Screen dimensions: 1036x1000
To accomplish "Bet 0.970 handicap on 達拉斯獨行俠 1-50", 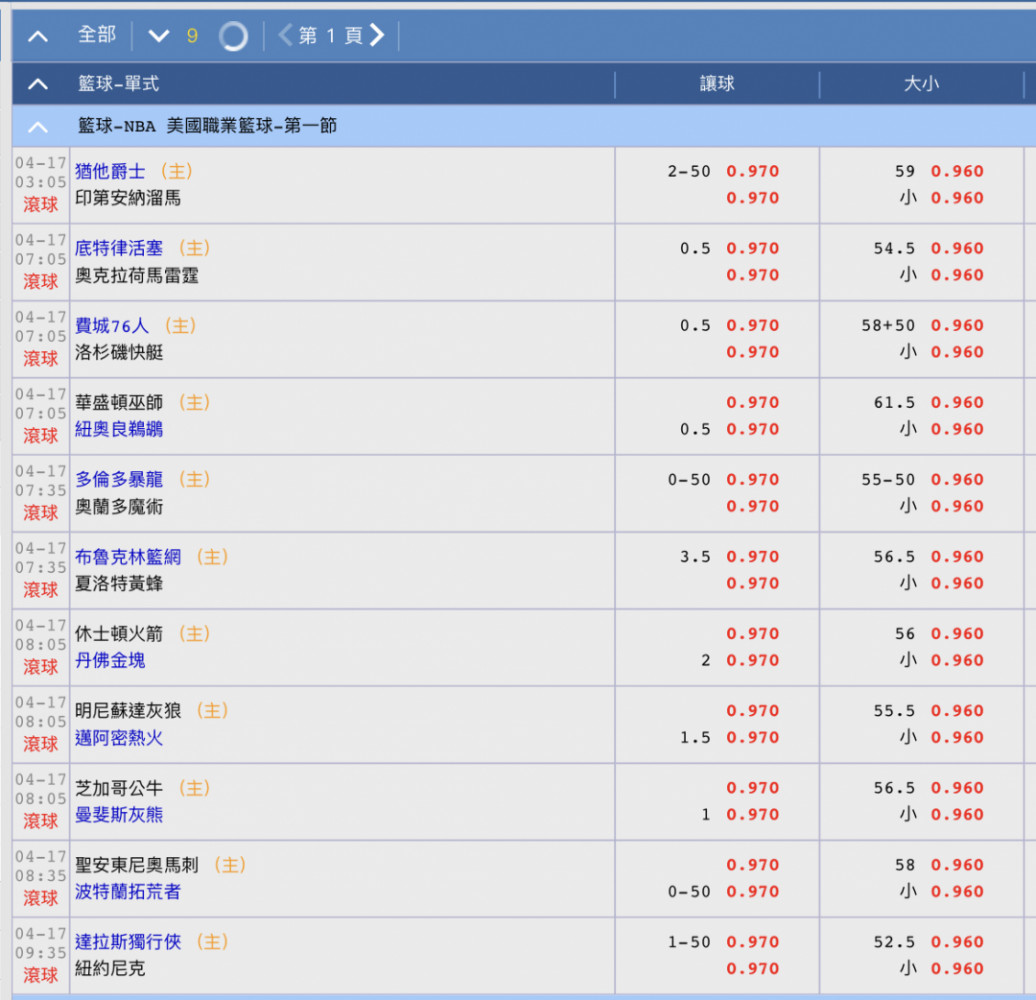I will coord(753,942).
